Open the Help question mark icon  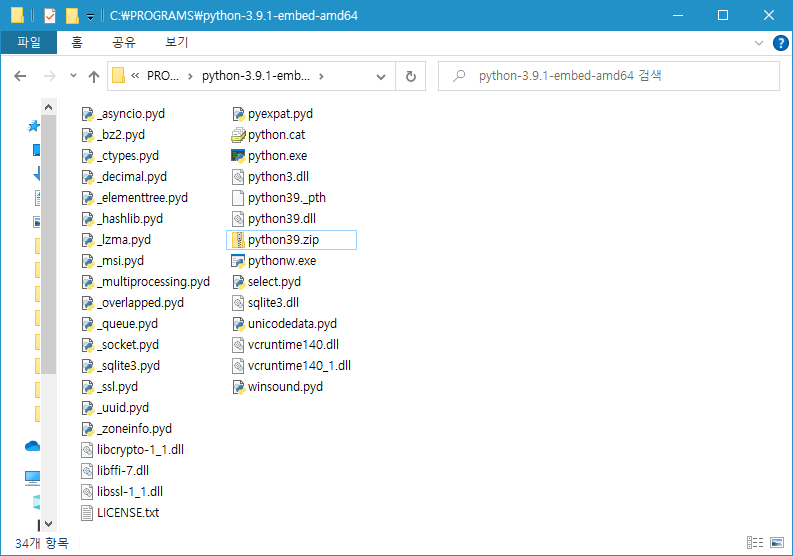tap(781, 43)
